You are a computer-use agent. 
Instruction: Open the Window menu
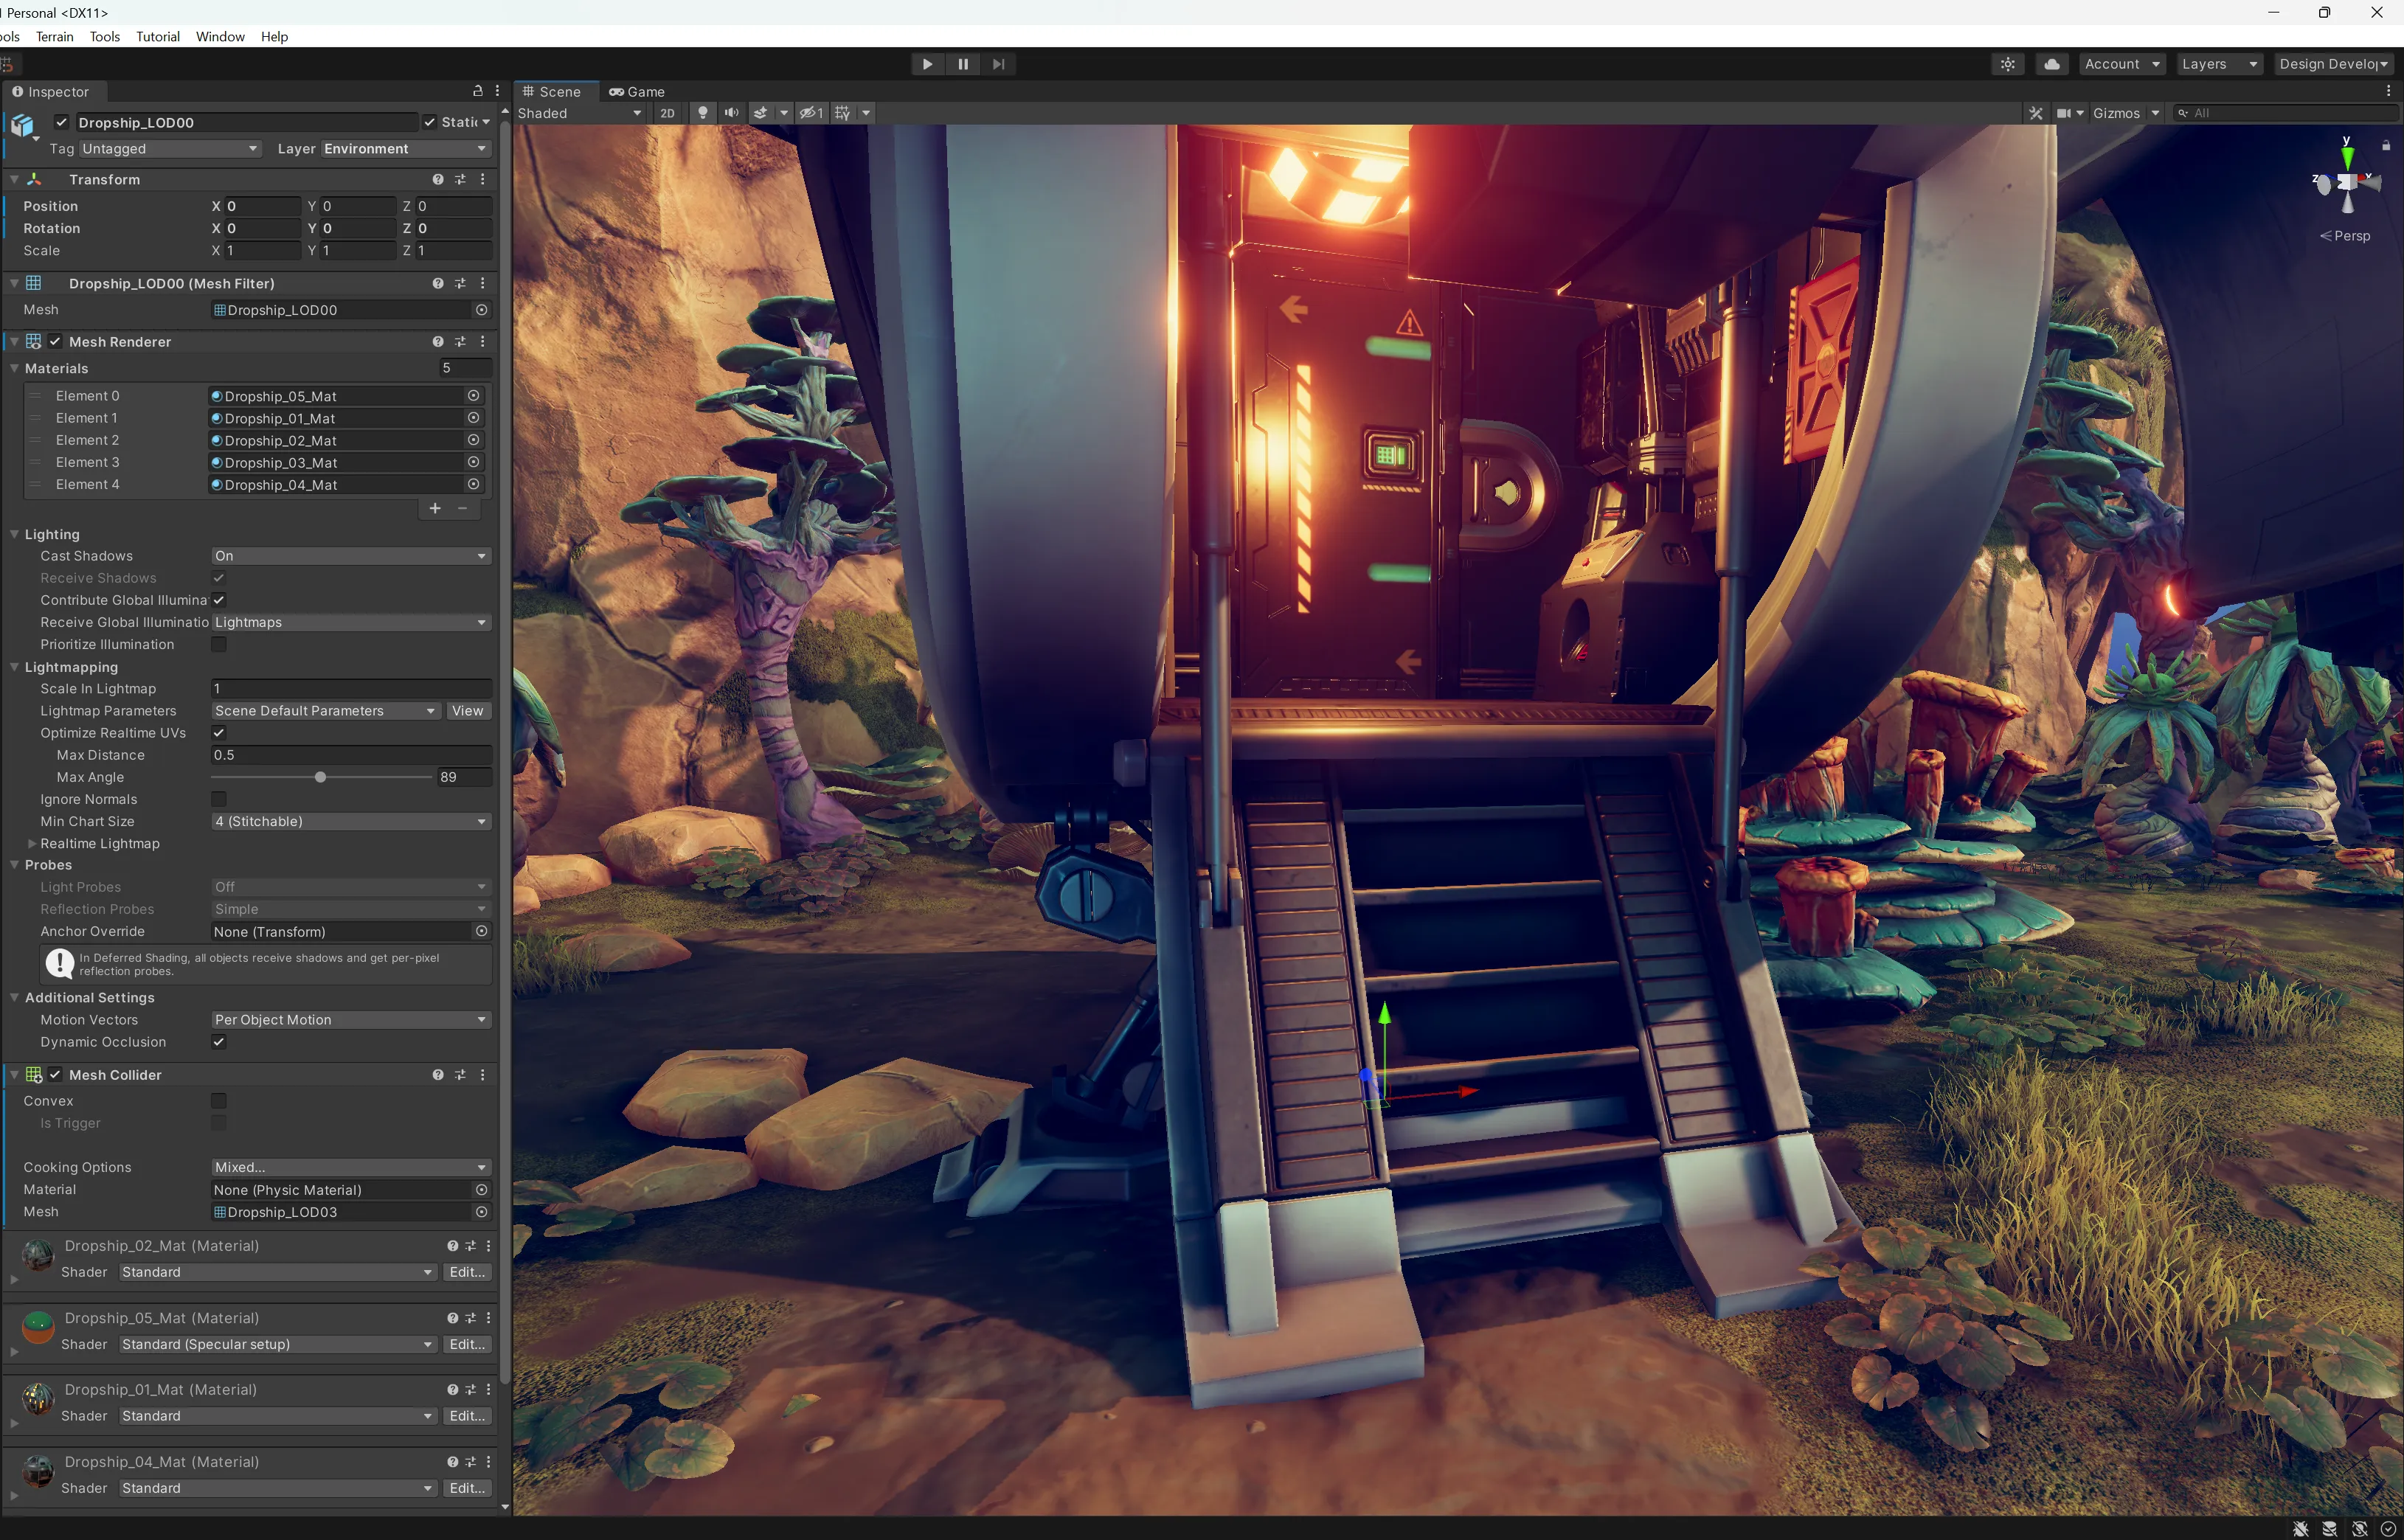(220, 37)
